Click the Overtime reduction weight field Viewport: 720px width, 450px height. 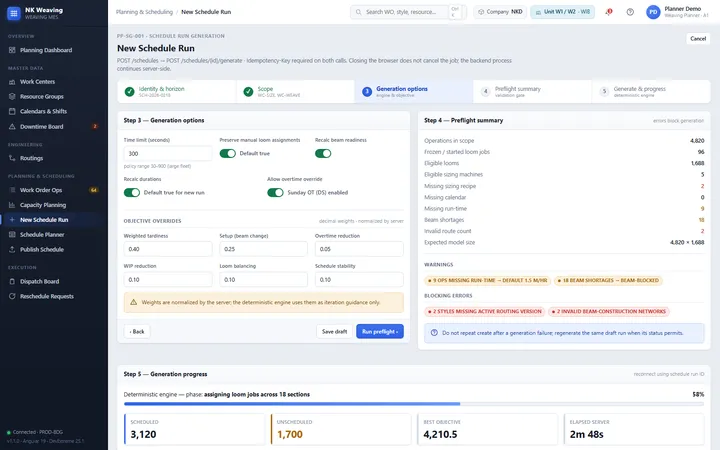(x=359, y=249)
